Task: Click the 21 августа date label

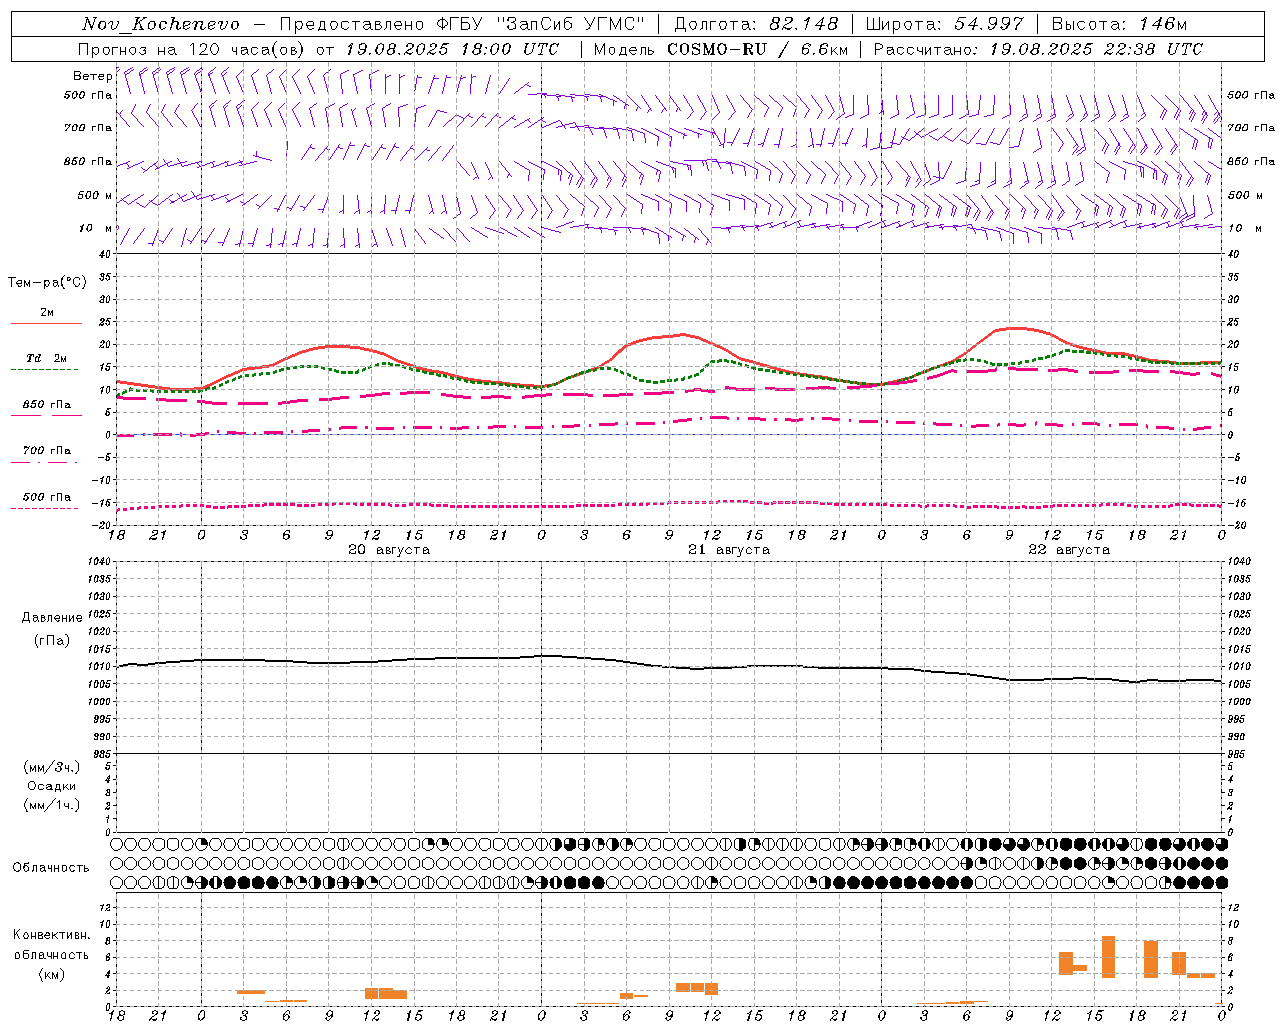Action: click(x=729, y=550)
